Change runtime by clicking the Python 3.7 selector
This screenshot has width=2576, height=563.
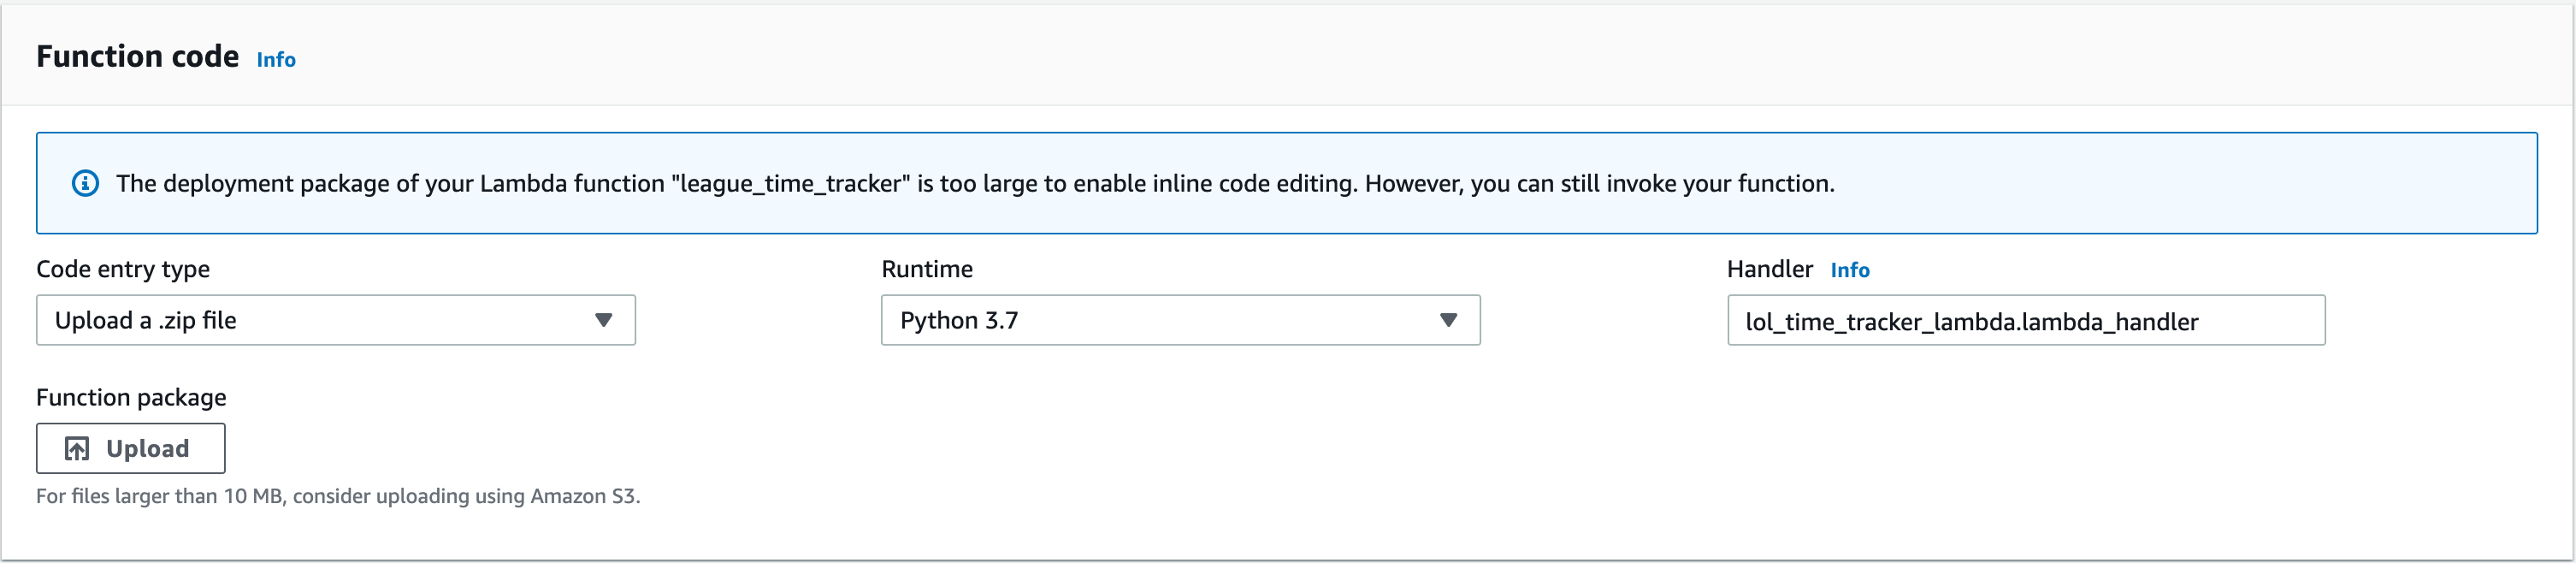coord(1180,320)
